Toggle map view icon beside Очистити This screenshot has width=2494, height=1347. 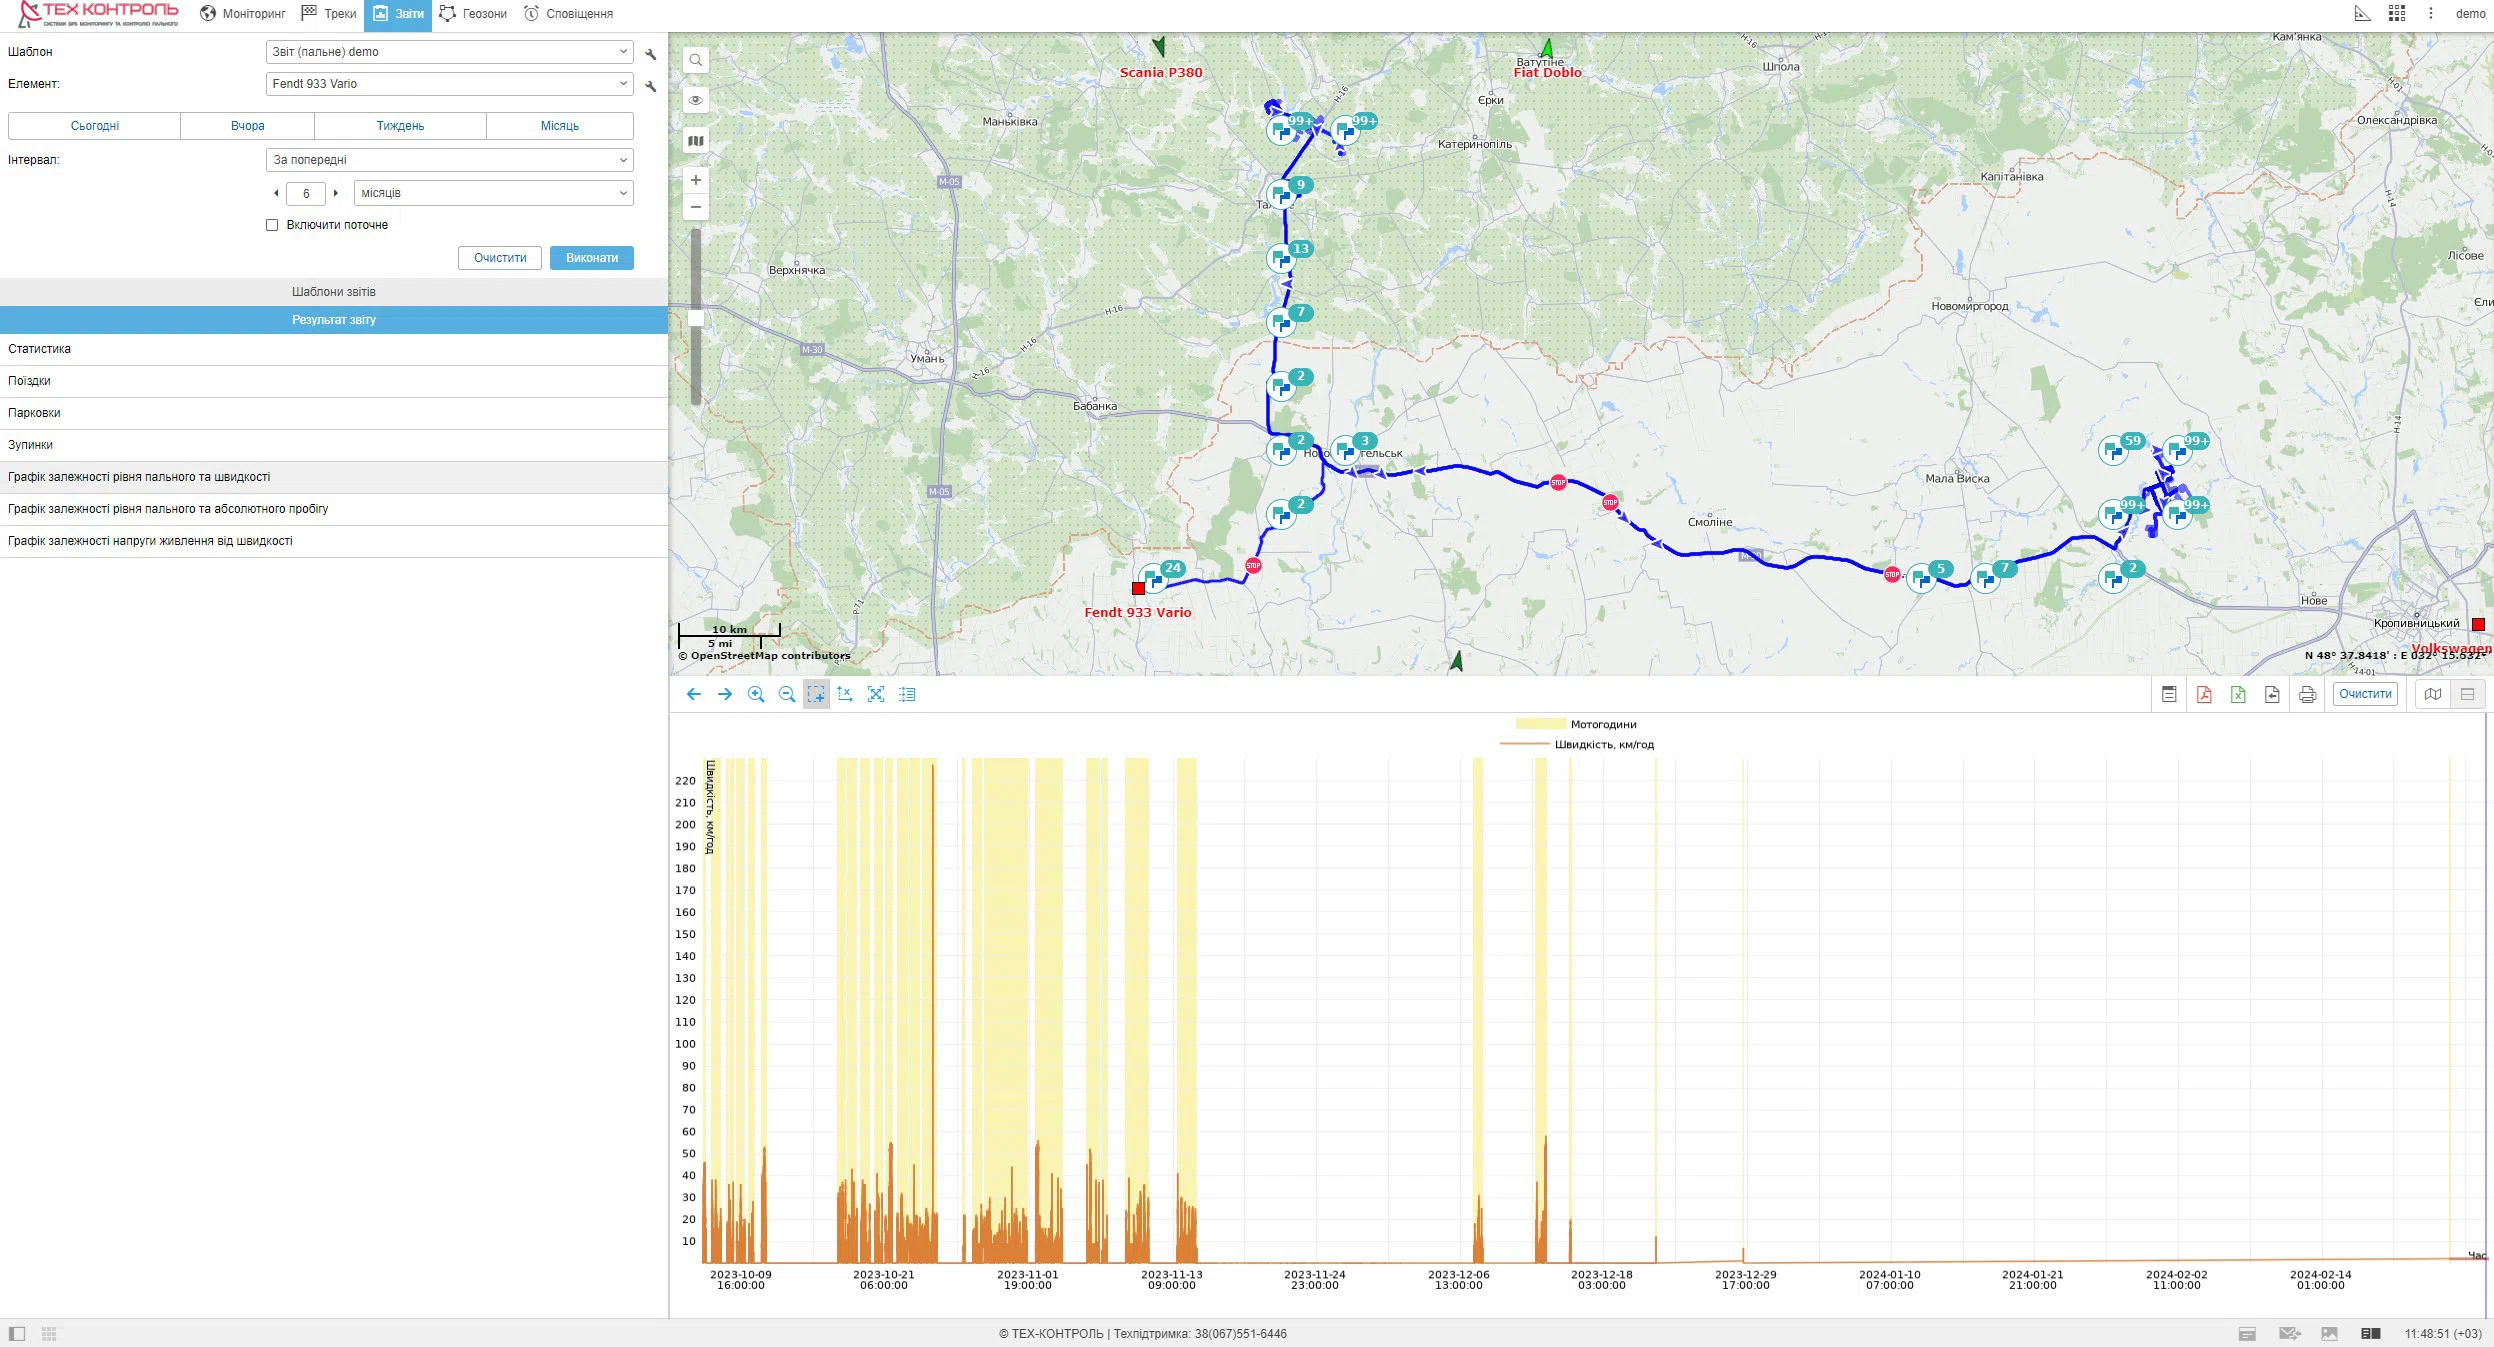coord(2433,694)
